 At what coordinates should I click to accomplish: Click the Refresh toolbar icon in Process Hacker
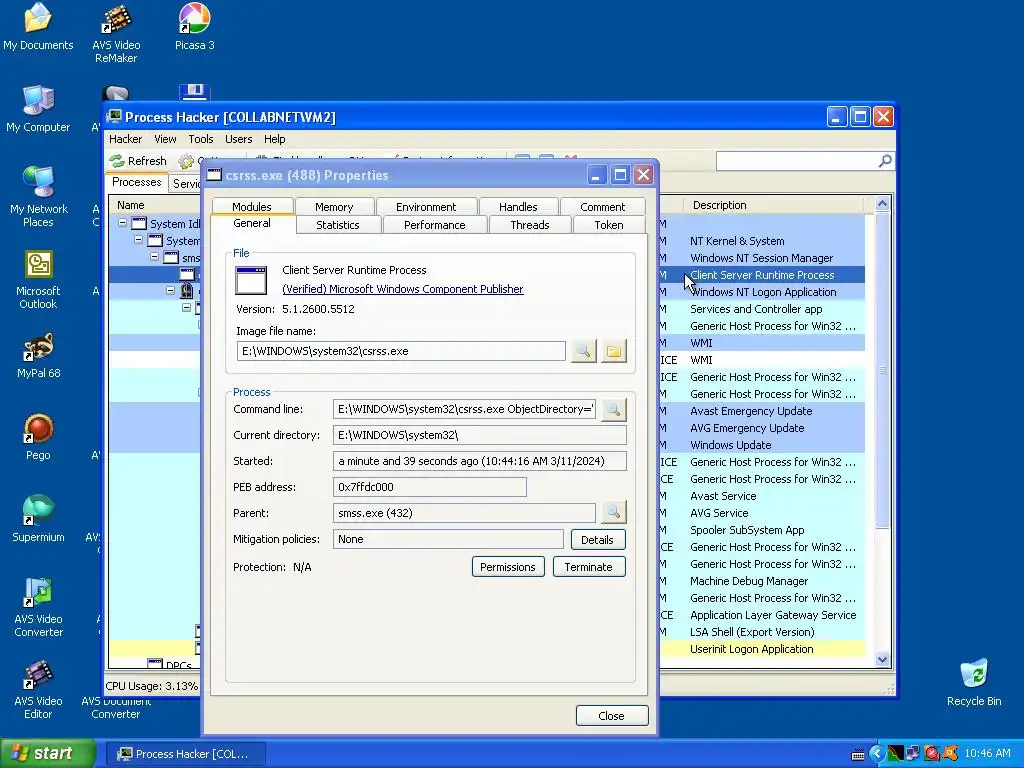(x=117, y=161)
